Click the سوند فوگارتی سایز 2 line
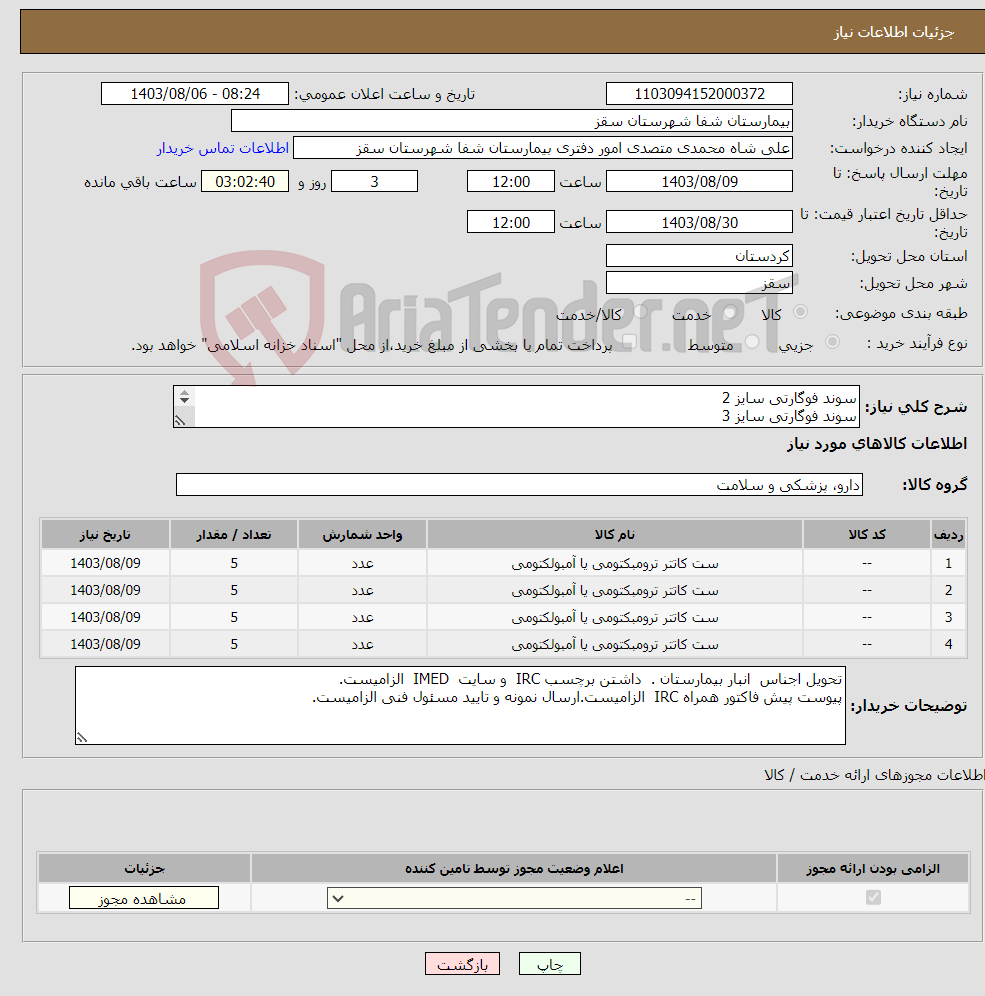This screenshot has height=996, width=985. (x=789, y=398)
